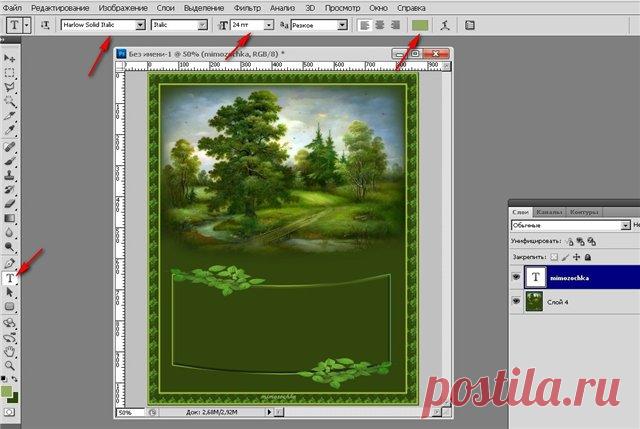Pick the Magic Wand tool
This screenshot has width=640, height=429.
pyautogui.click(x=9, y=101)
